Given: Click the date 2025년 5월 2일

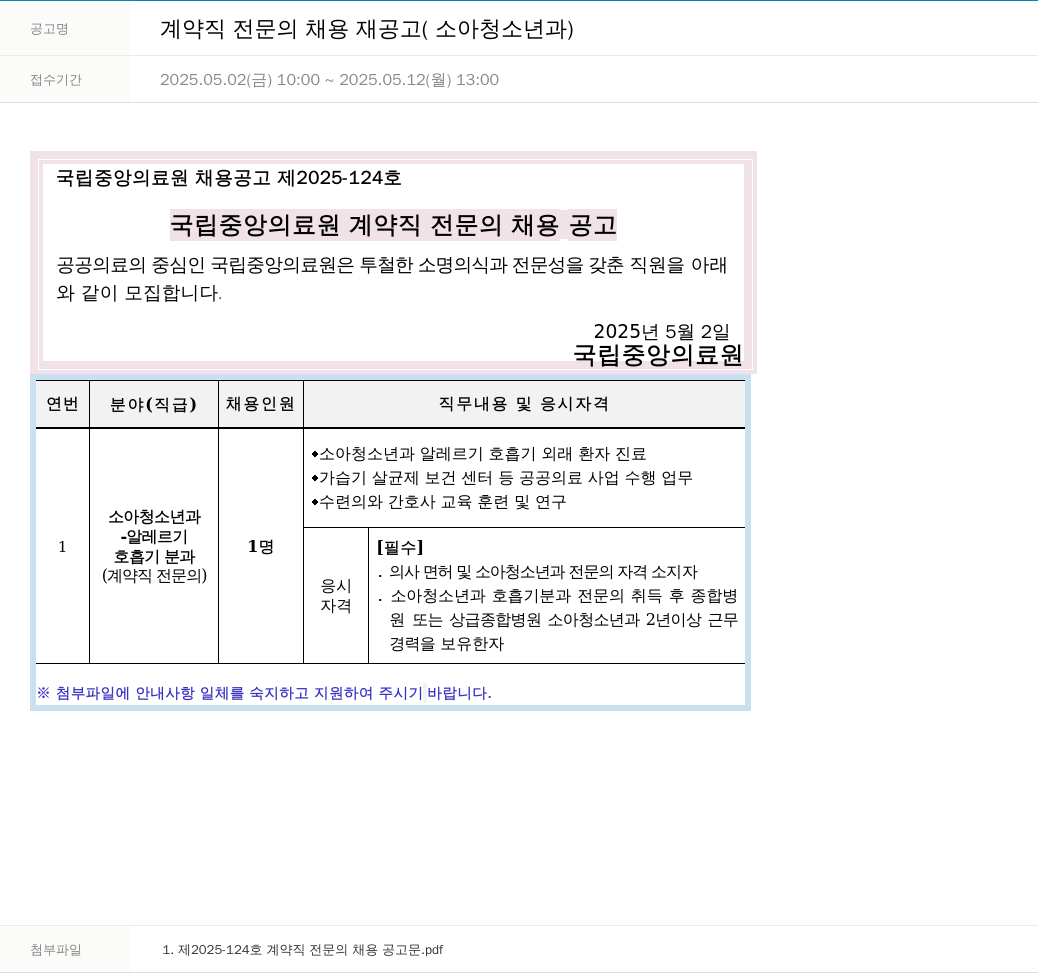Looking at the screenshot, I should tap(661, 331).
